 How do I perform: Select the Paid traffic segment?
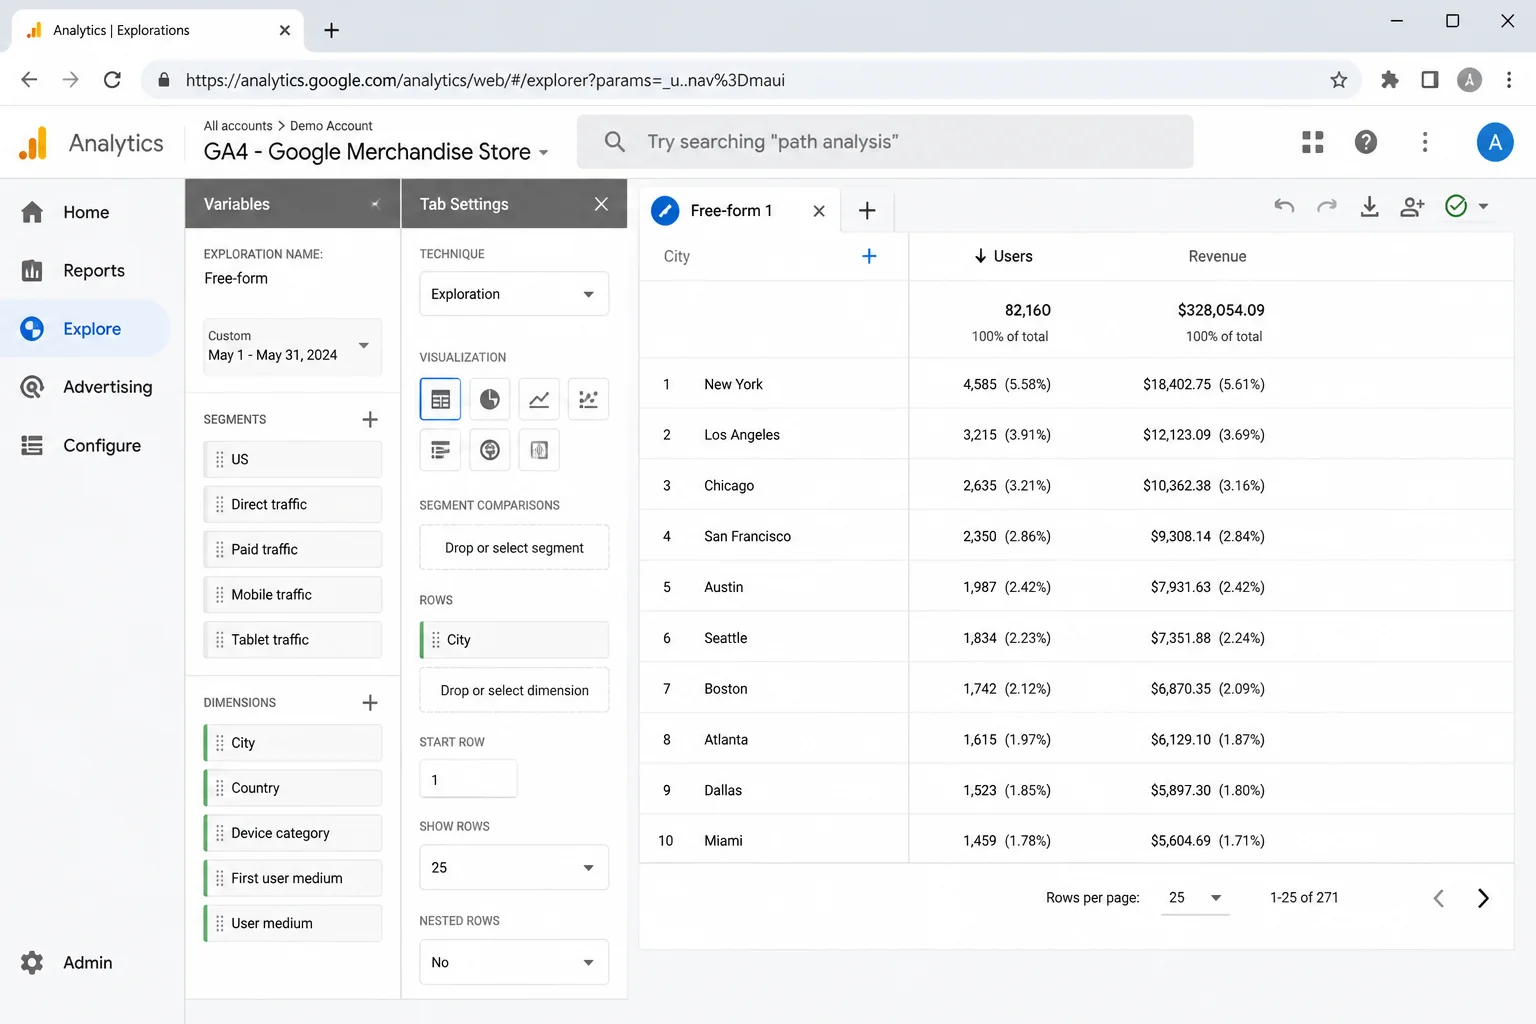pos(293,550)
